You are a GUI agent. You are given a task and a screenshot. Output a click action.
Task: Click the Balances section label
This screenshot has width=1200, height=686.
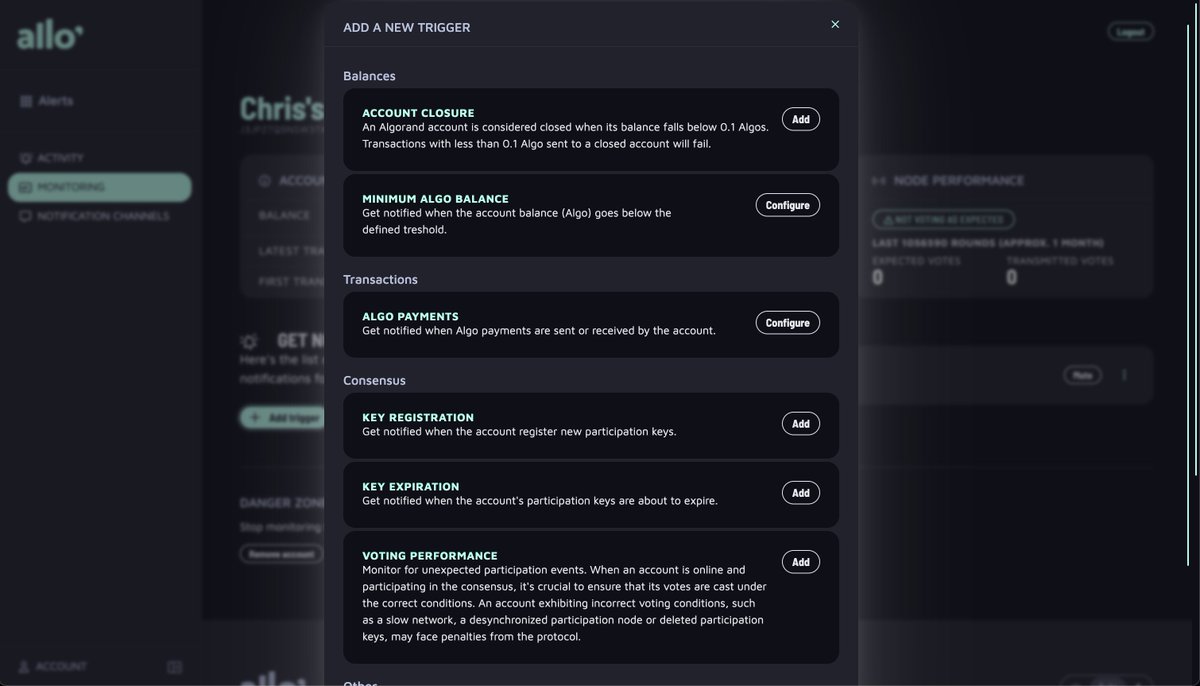[369, 76]
